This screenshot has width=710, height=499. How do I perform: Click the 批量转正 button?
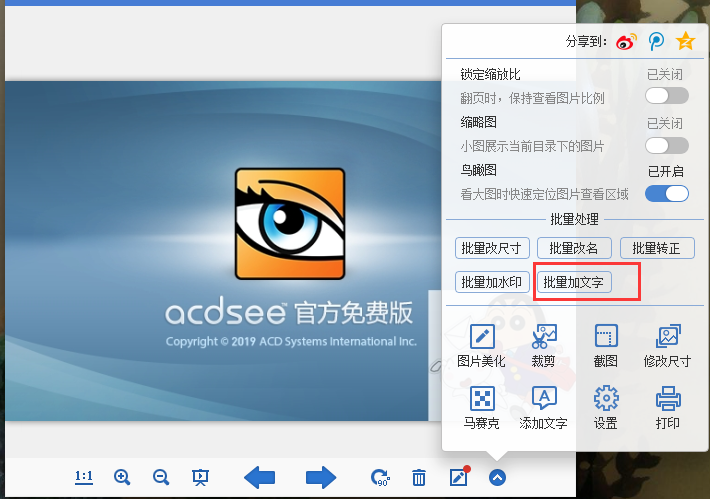coord(657,248)
